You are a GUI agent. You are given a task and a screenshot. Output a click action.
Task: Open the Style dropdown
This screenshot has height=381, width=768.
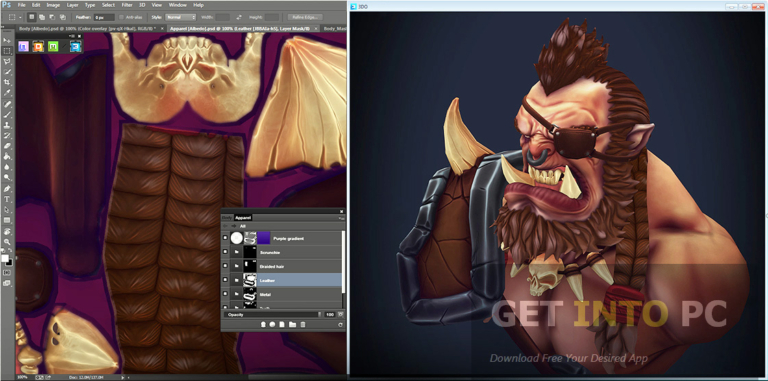[x=181, y=17]
